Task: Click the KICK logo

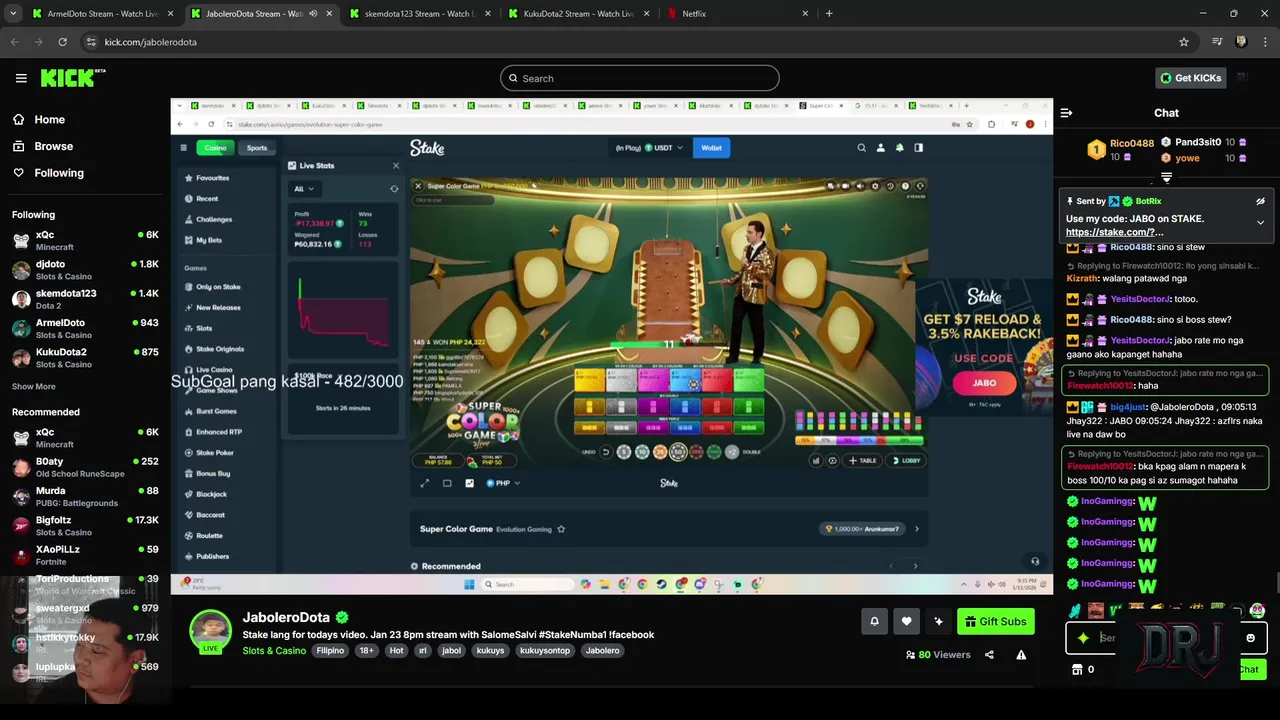Action: (x=72, y=78)
